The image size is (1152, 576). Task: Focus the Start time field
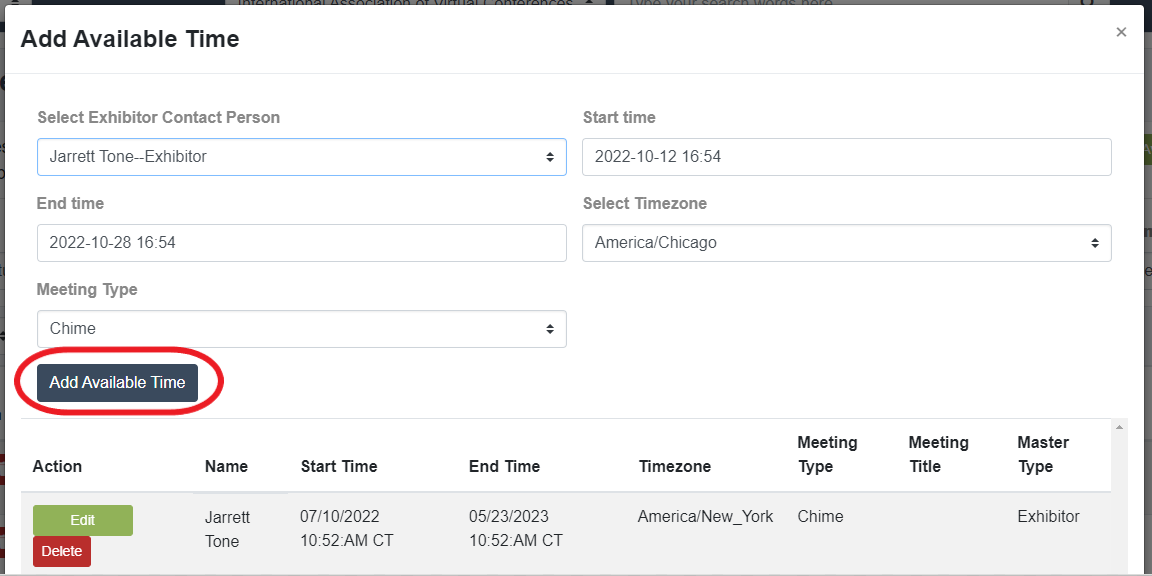click(846, 156)
